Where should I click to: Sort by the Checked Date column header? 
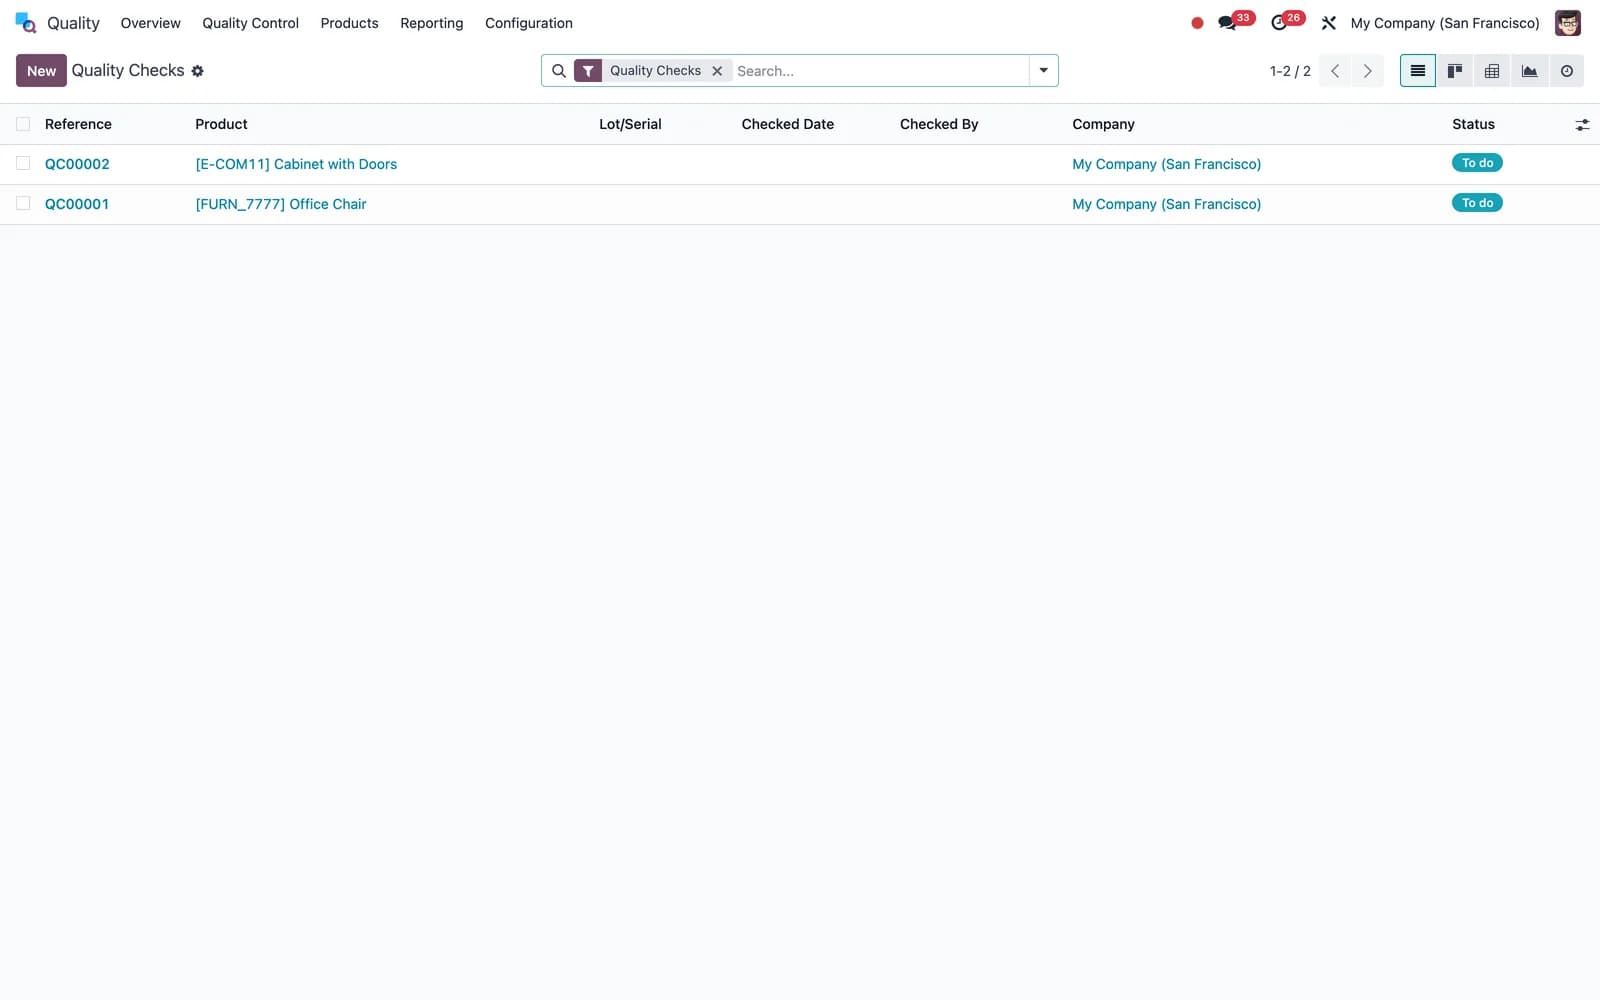788,124
